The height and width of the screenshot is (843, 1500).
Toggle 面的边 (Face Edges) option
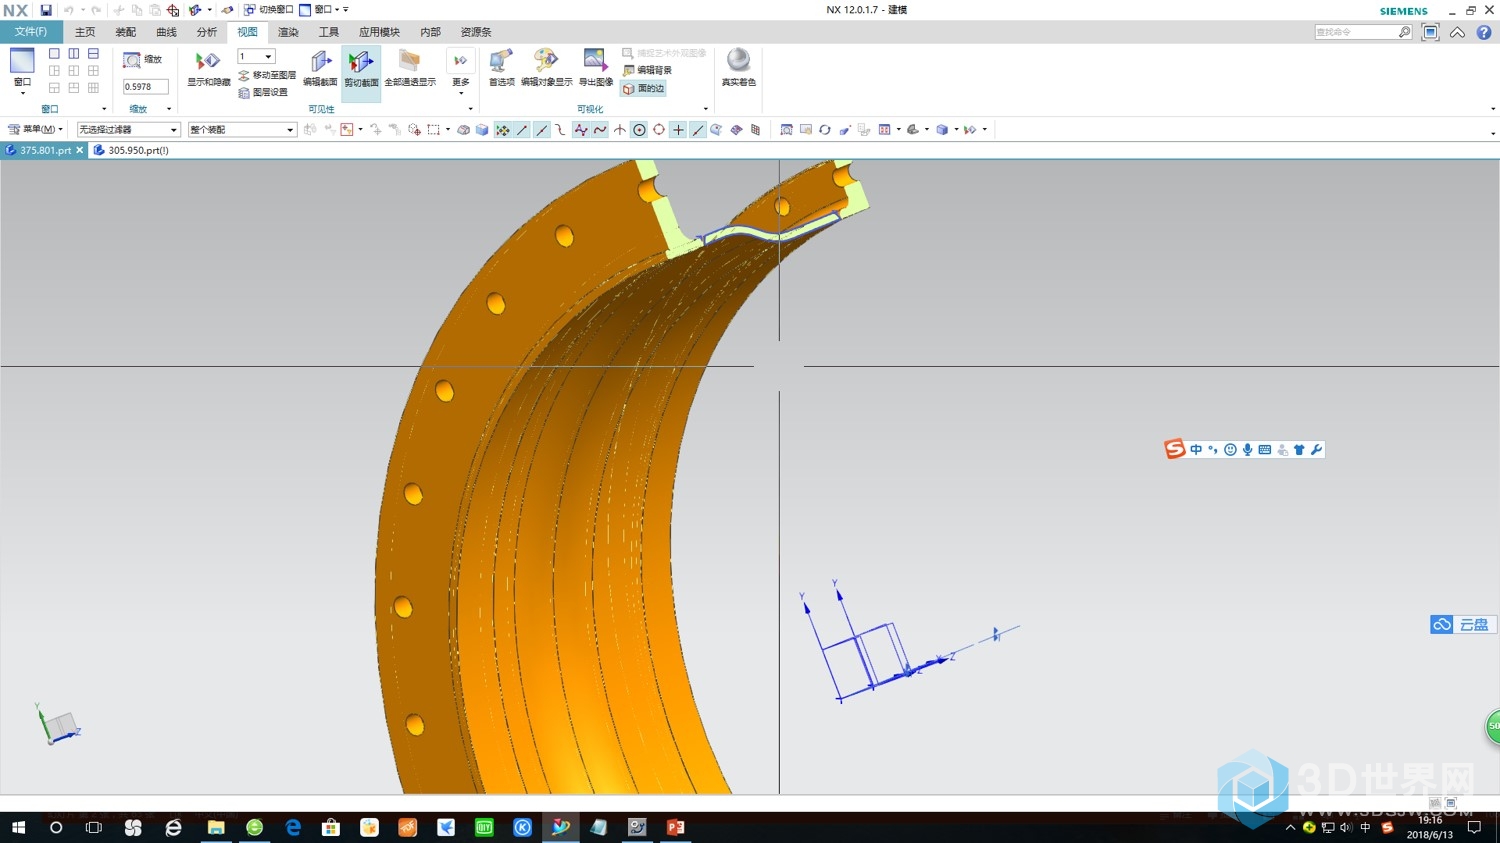click(x=643, y=88)
